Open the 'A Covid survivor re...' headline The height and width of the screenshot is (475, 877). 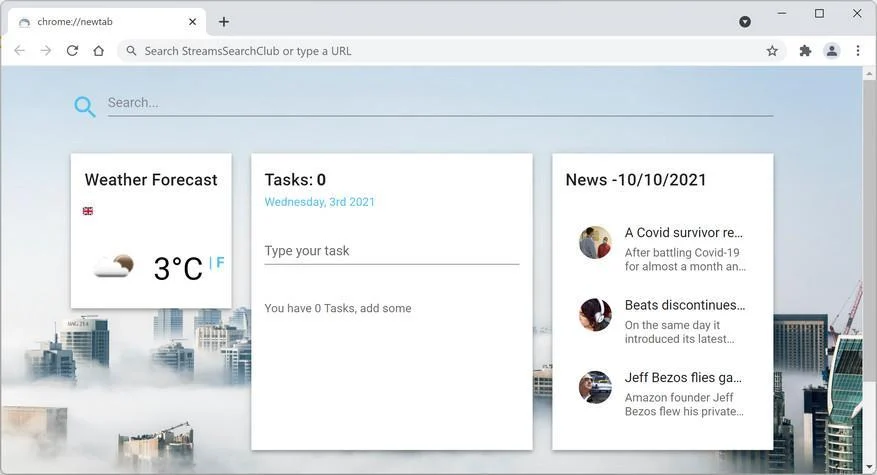point(683,233)
